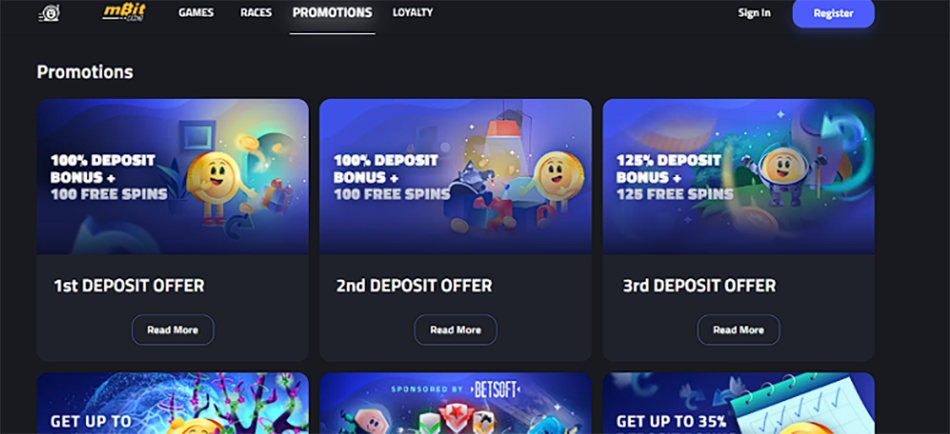Click the 2nd DEPOSIT OFFER title
950x434 pixels.
point(414,285)
